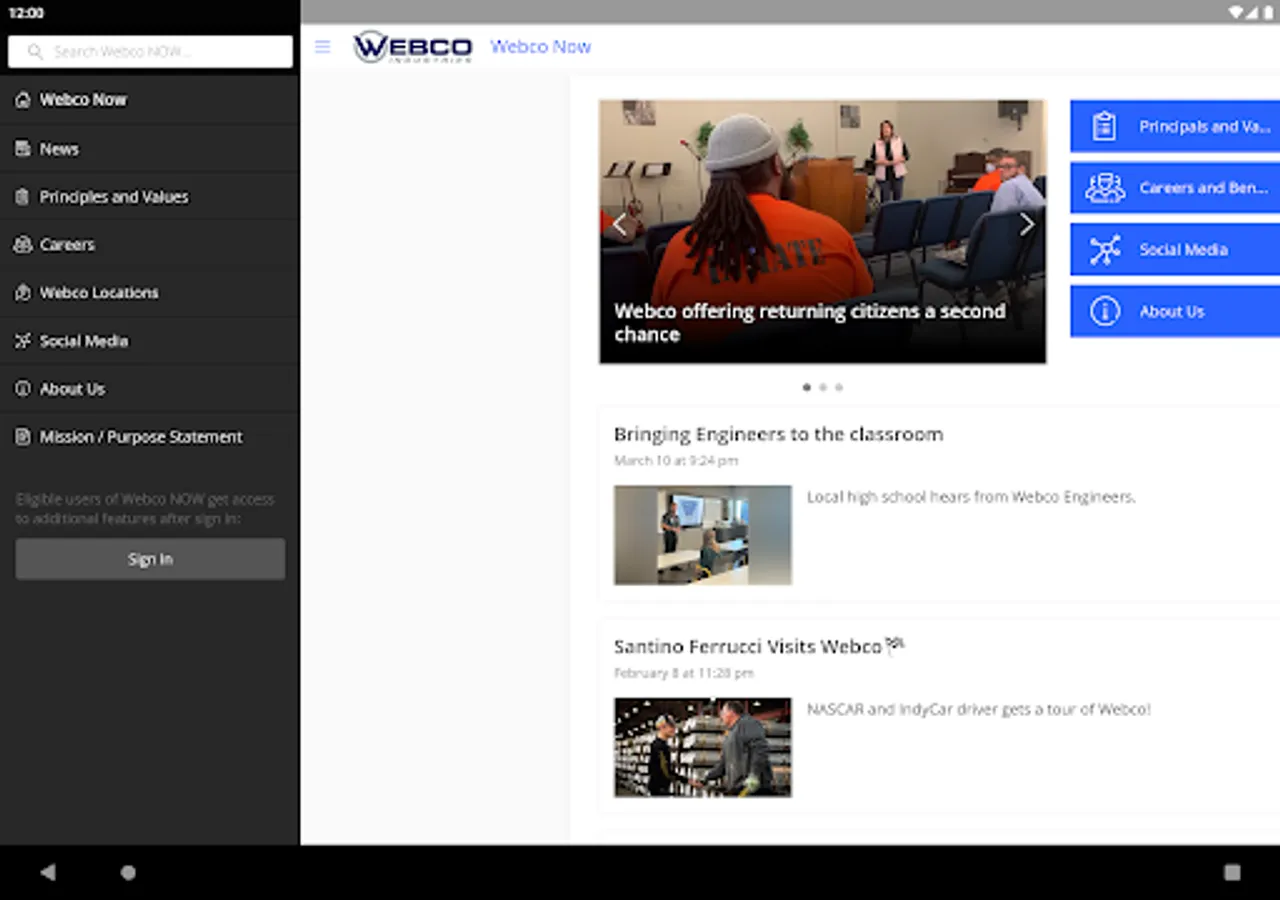Click 'NASCAR and IndyCar driver gets a tour' text
The image size is (1280, 900).
[x=979, y=709]
